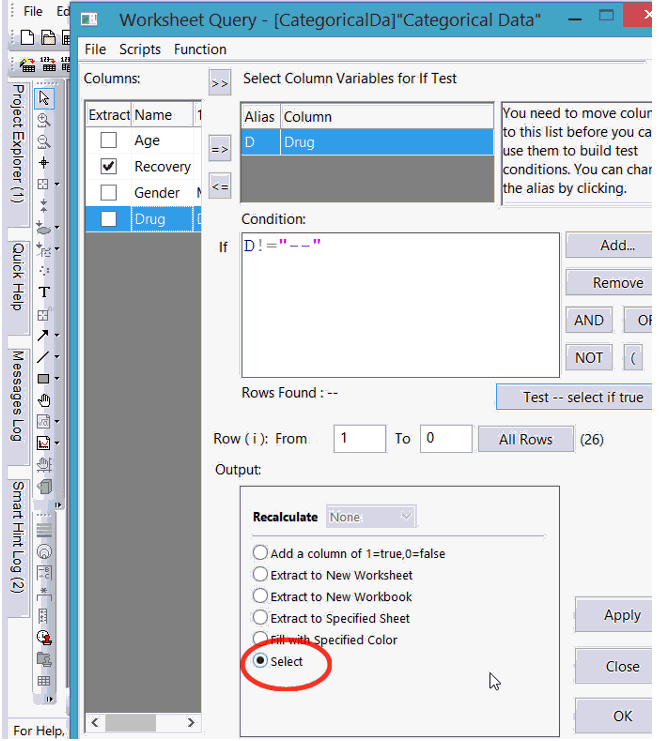Screen dimensions: 661x741
Task: Expand the Rectangle tool dropdown arrow
Action: click(x=57, y=380)
